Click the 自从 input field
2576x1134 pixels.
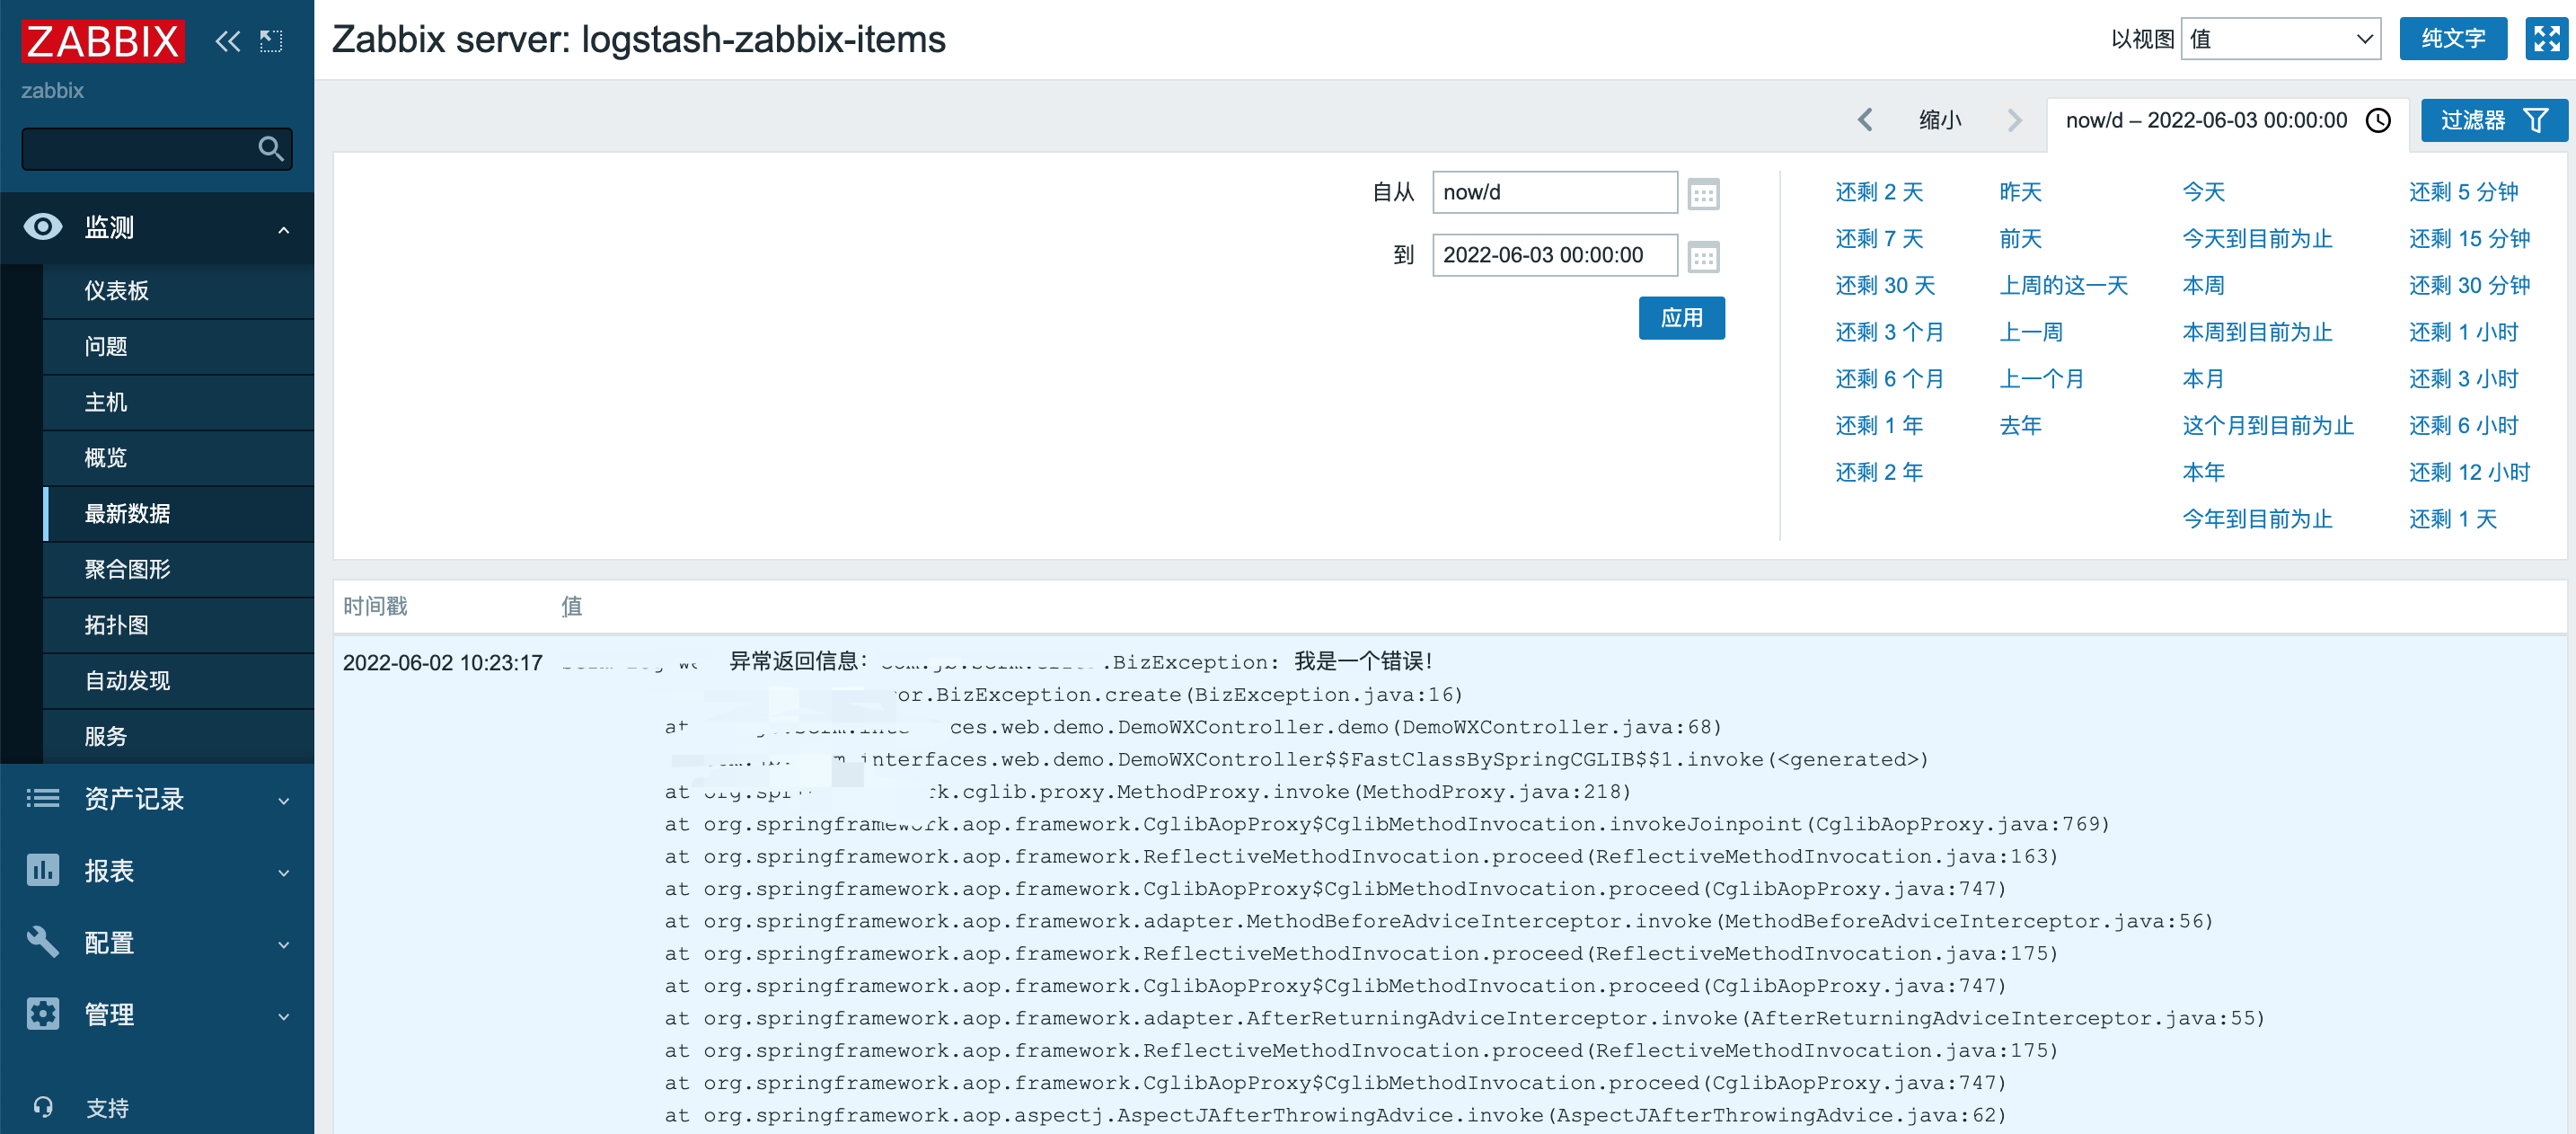click(1555, 192)
